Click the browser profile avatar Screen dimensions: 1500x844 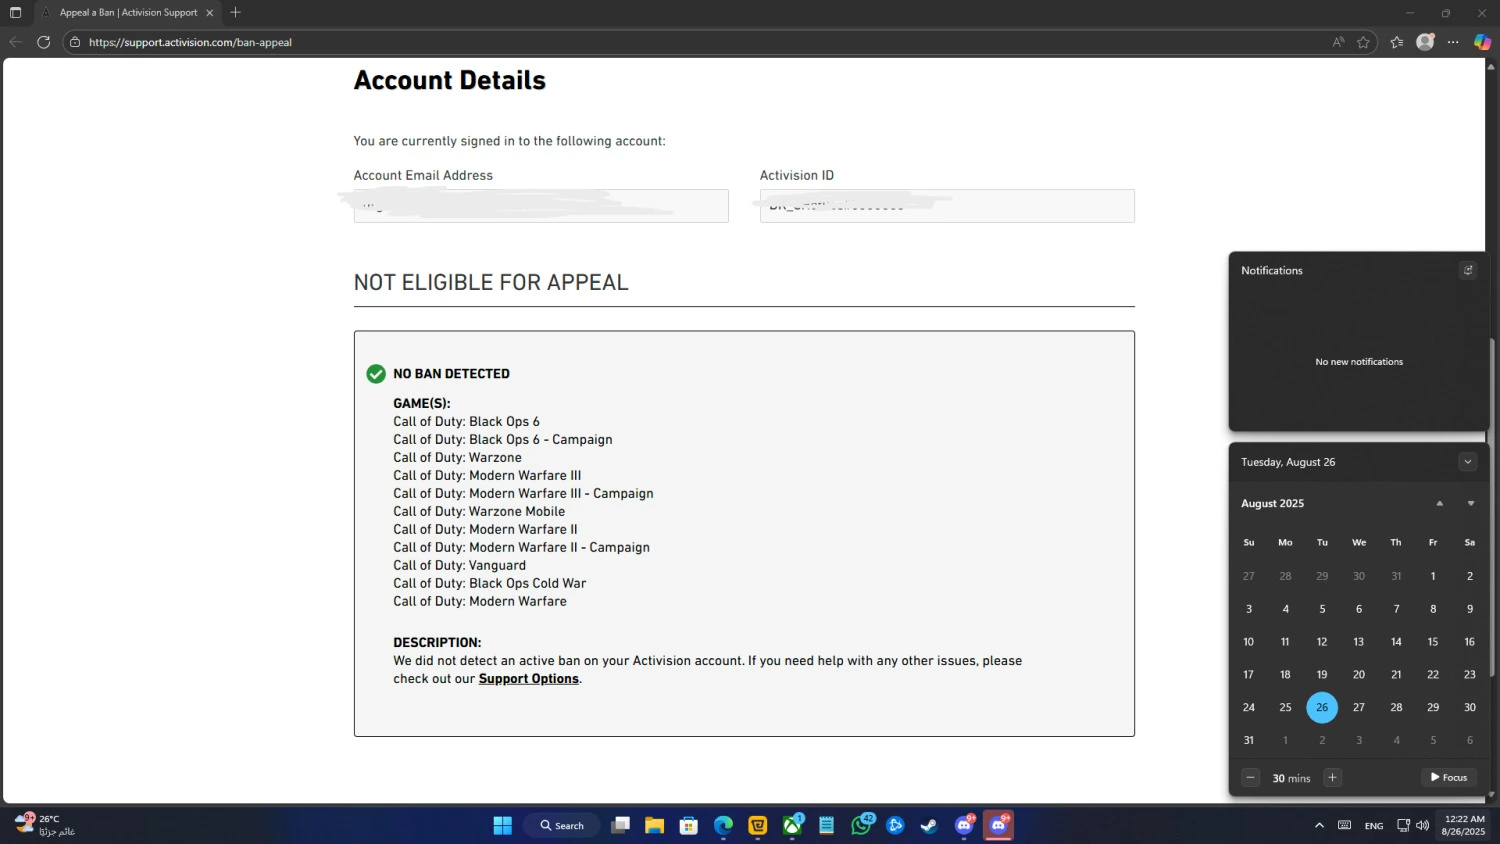(1425, 42)
